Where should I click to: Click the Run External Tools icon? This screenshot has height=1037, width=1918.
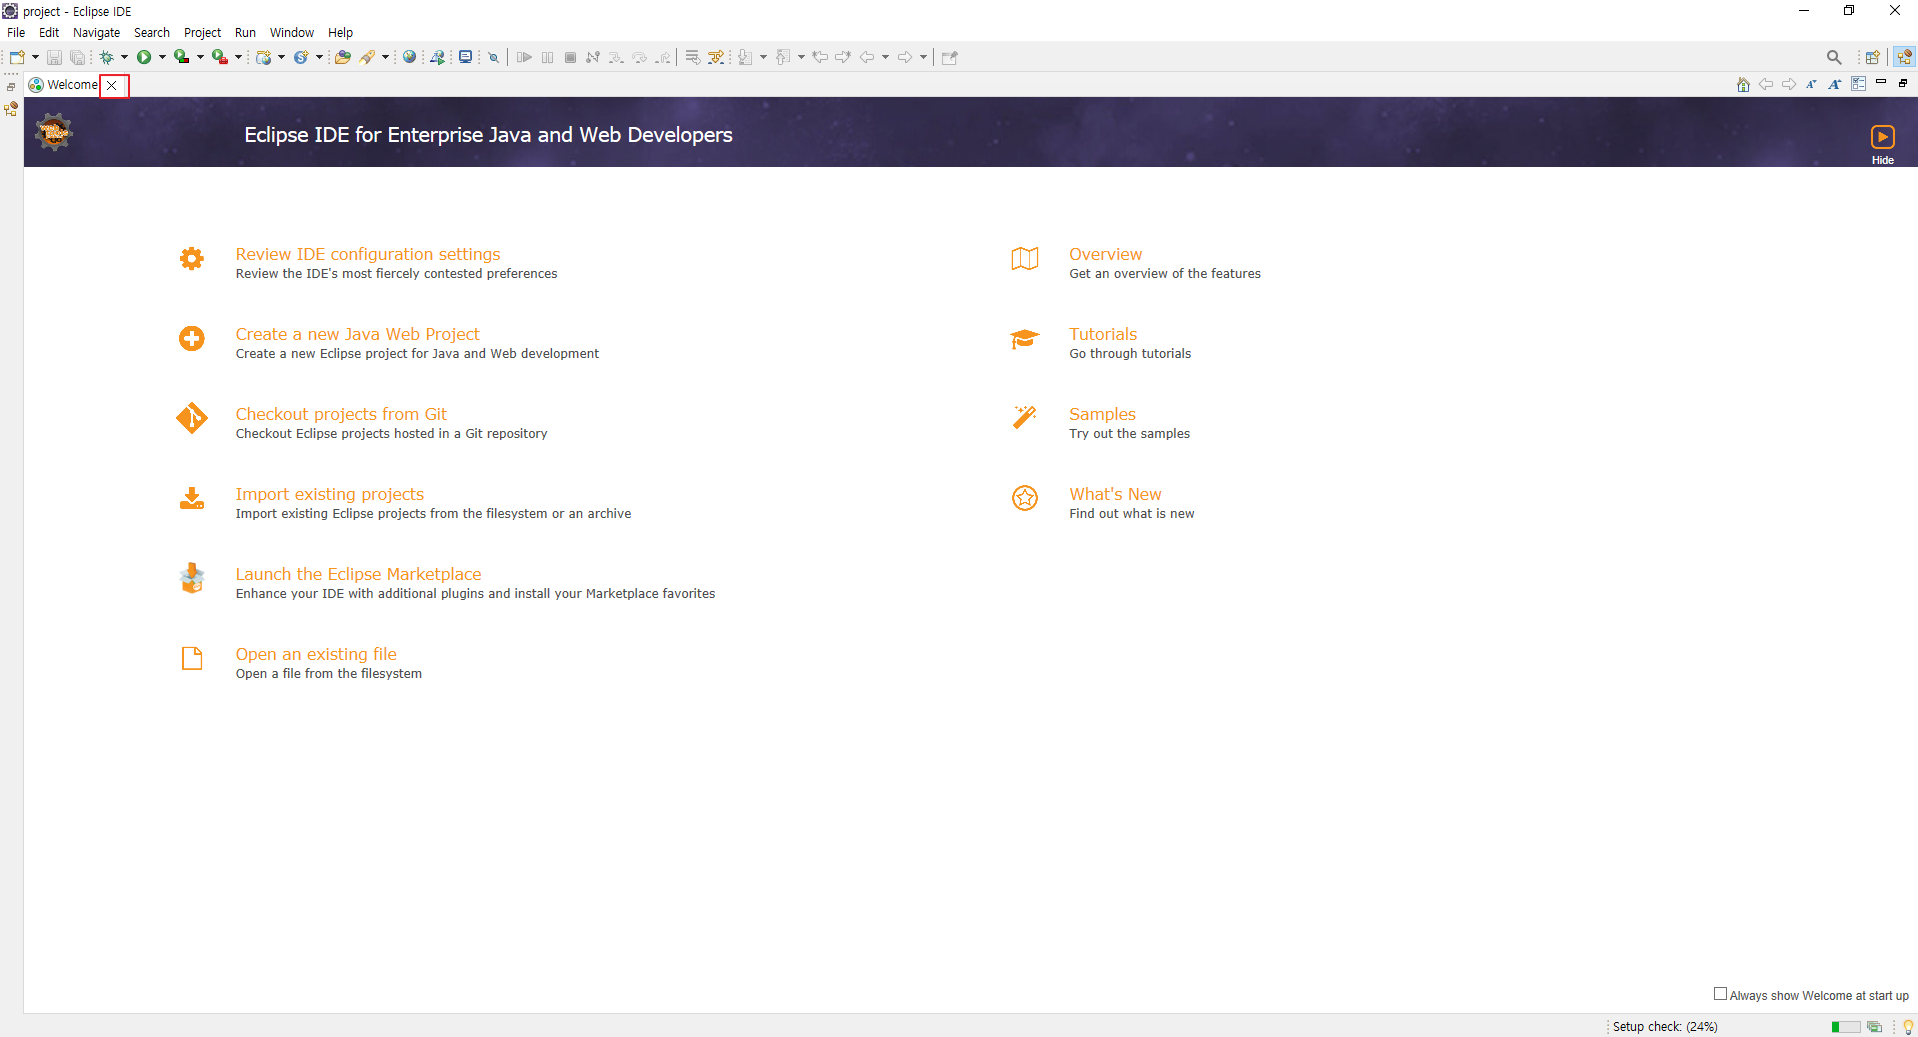click(220, 57)
